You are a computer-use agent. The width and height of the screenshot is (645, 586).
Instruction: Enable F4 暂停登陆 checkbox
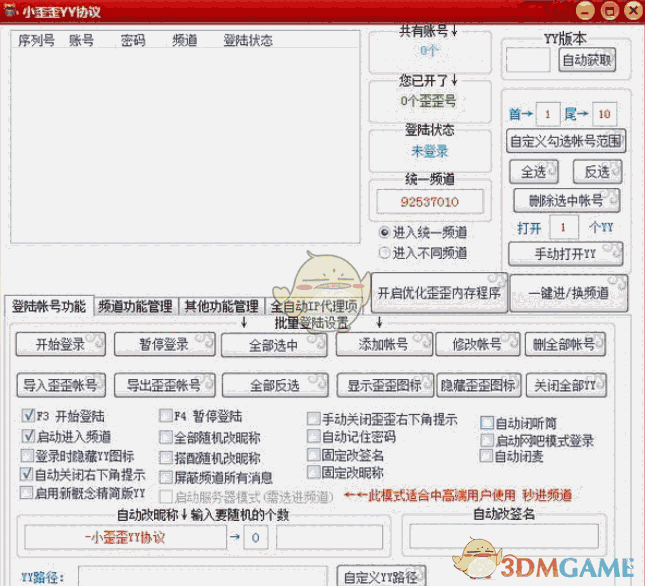click(165, 415)
